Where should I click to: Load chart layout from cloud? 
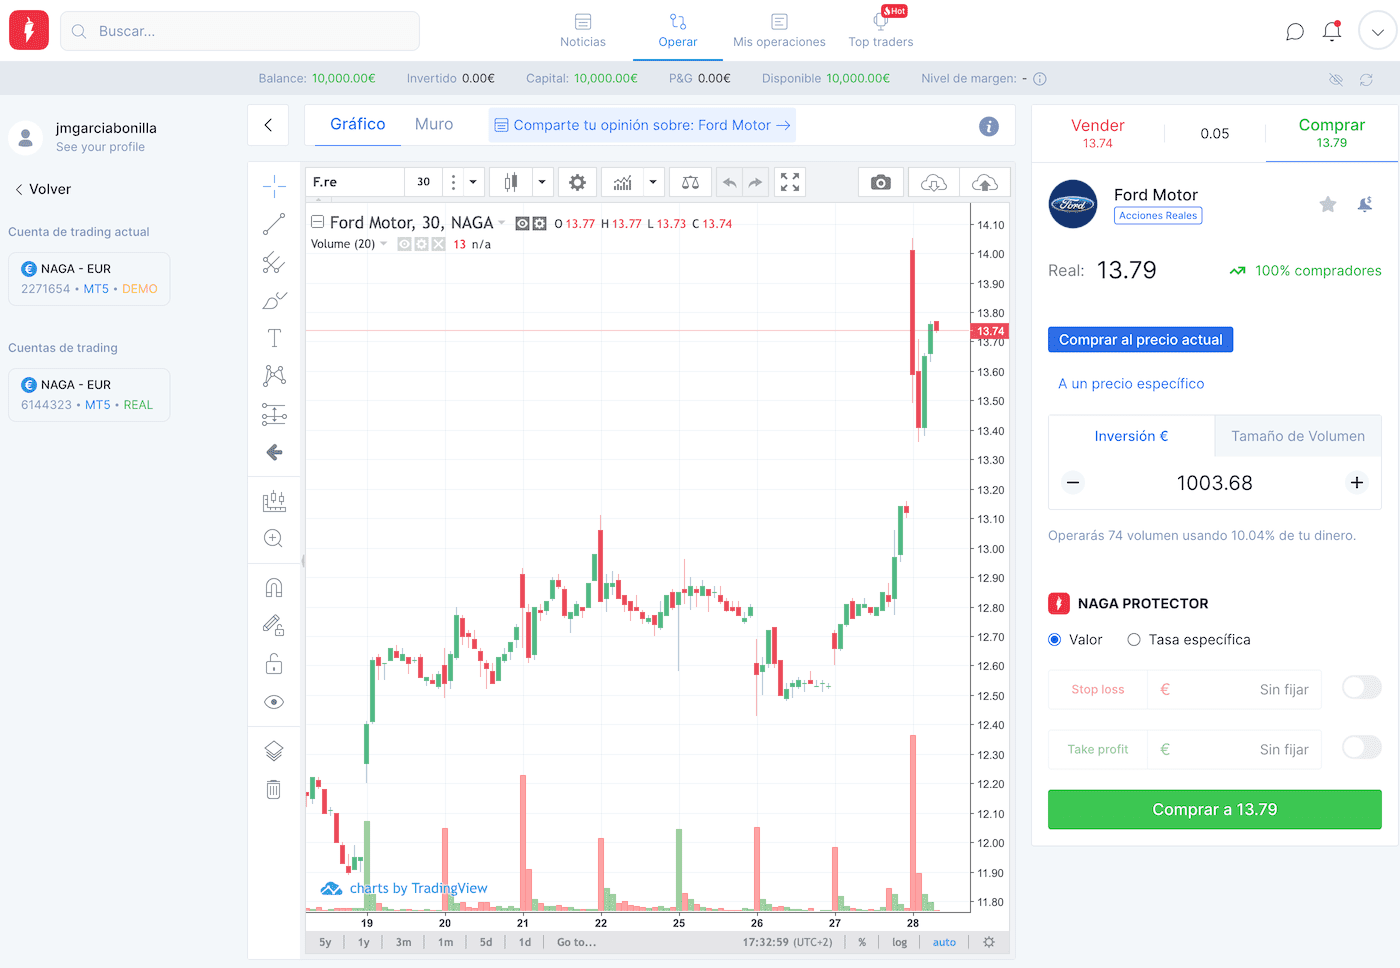pos(934,182)
